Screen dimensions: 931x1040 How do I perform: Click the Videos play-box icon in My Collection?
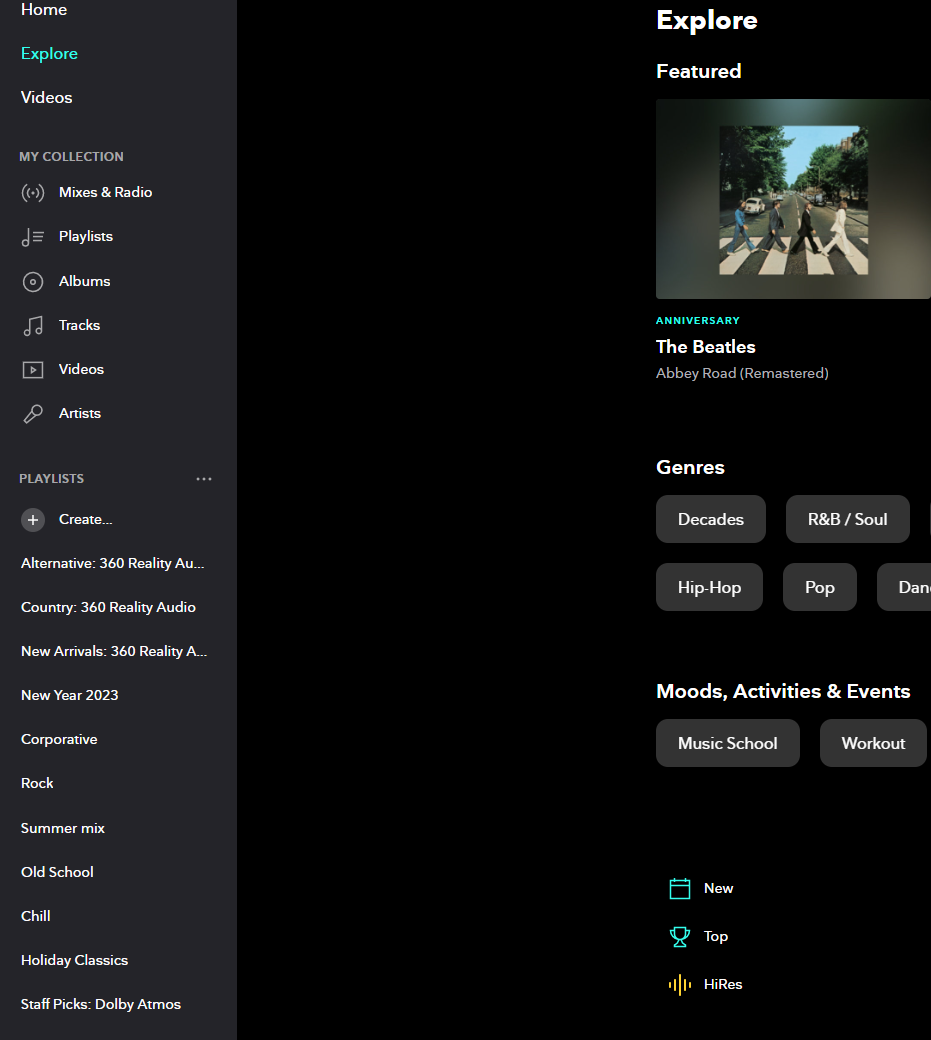[x=32, y=369]
